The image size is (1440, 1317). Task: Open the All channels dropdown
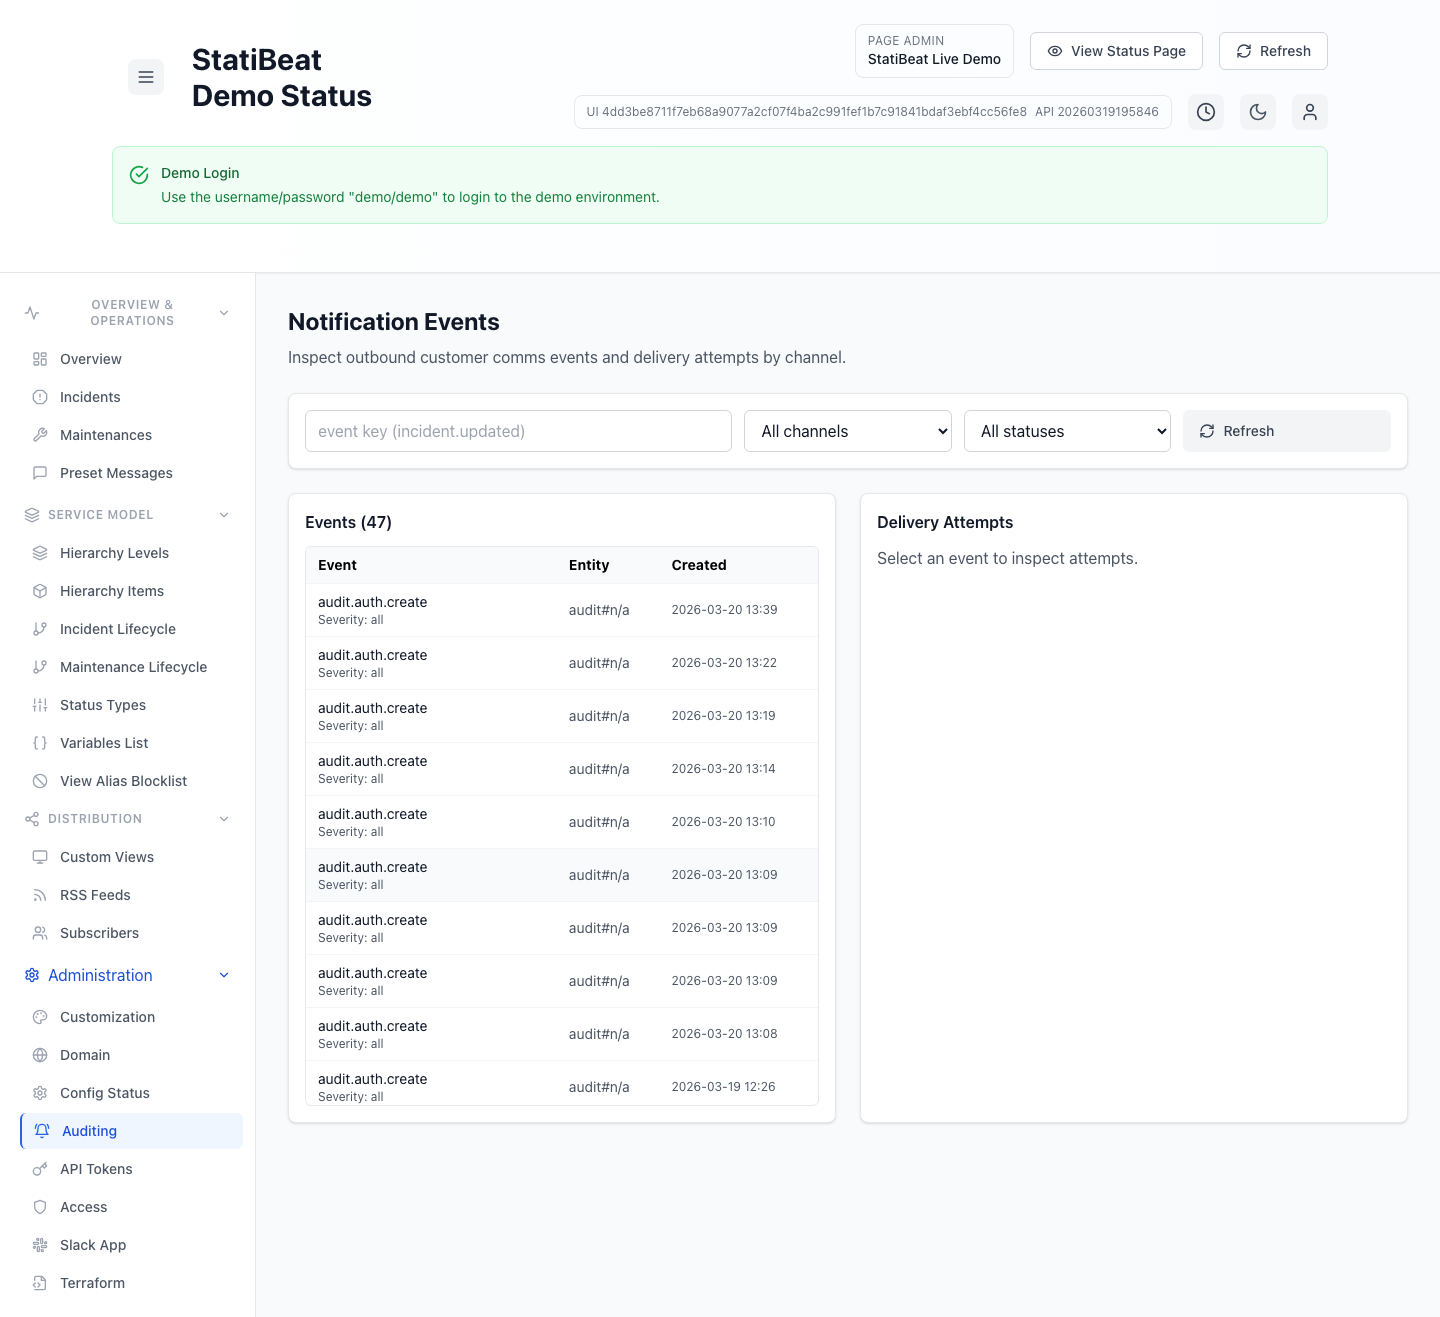847,431
